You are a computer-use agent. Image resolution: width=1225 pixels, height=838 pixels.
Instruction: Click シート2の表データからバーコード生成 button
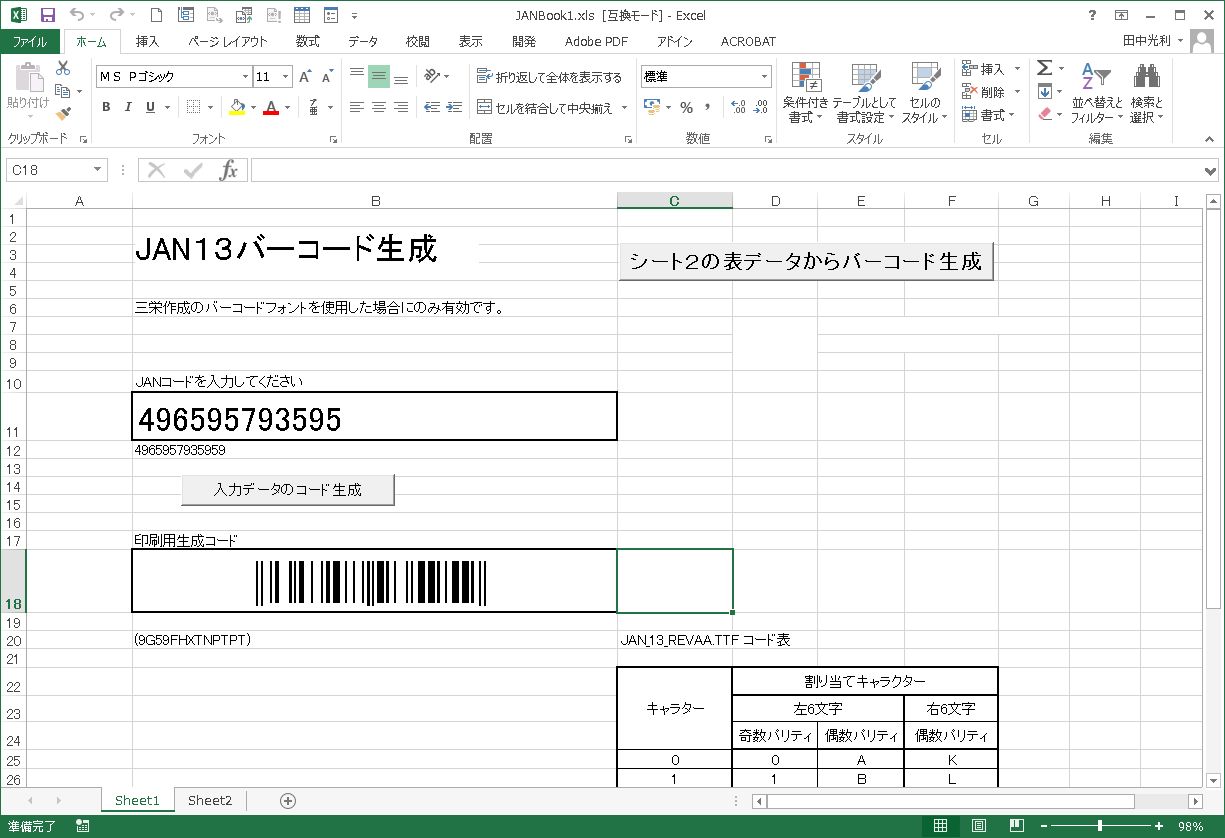(x=806, y=262)
